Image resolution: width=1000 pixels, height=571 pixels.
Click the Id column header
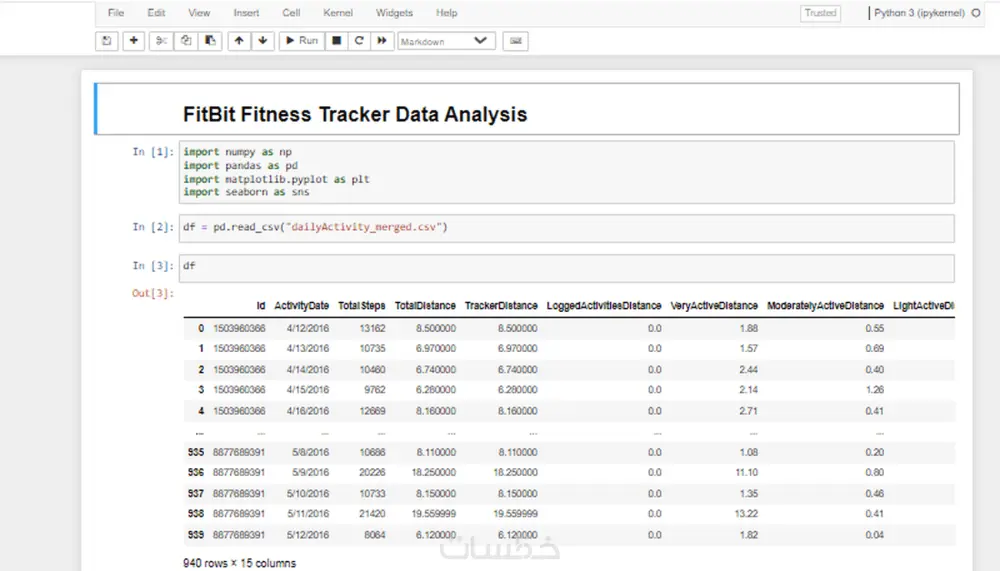261,306
